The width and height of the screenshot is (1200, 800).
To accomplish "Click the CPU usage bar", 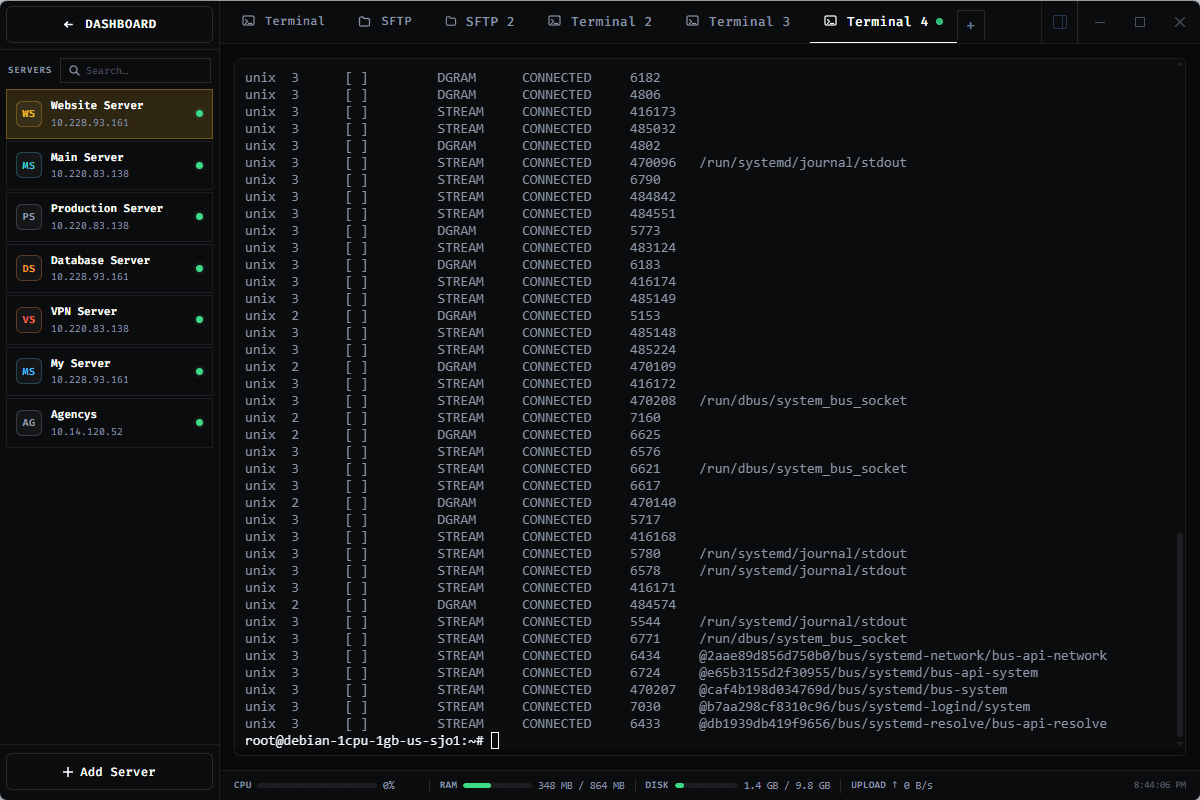I will coord(317,785).
